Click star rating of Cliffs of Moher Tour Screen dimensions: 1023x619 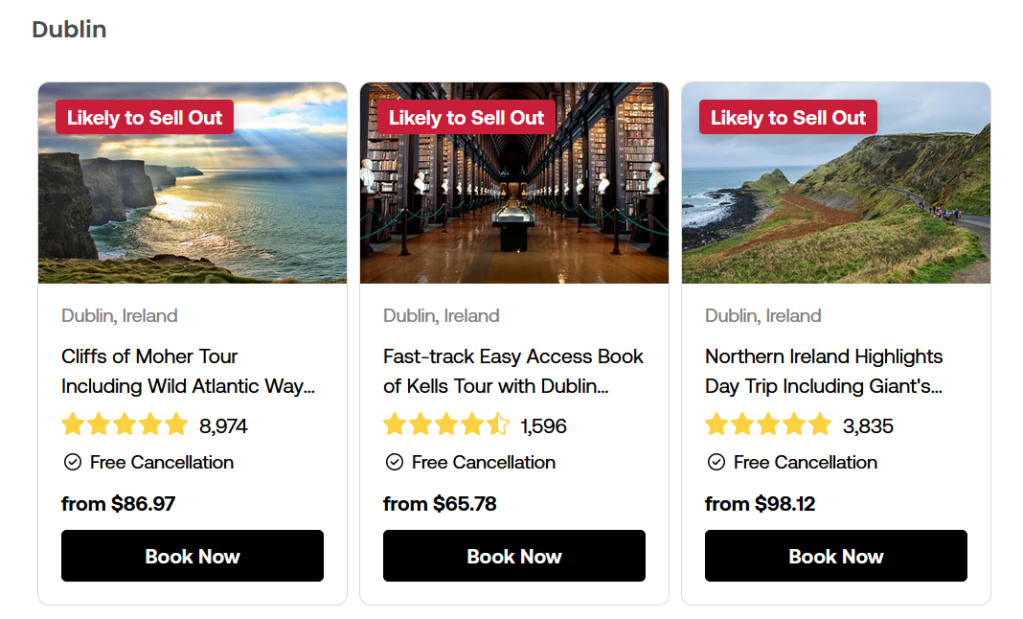(x=124, y=425)
